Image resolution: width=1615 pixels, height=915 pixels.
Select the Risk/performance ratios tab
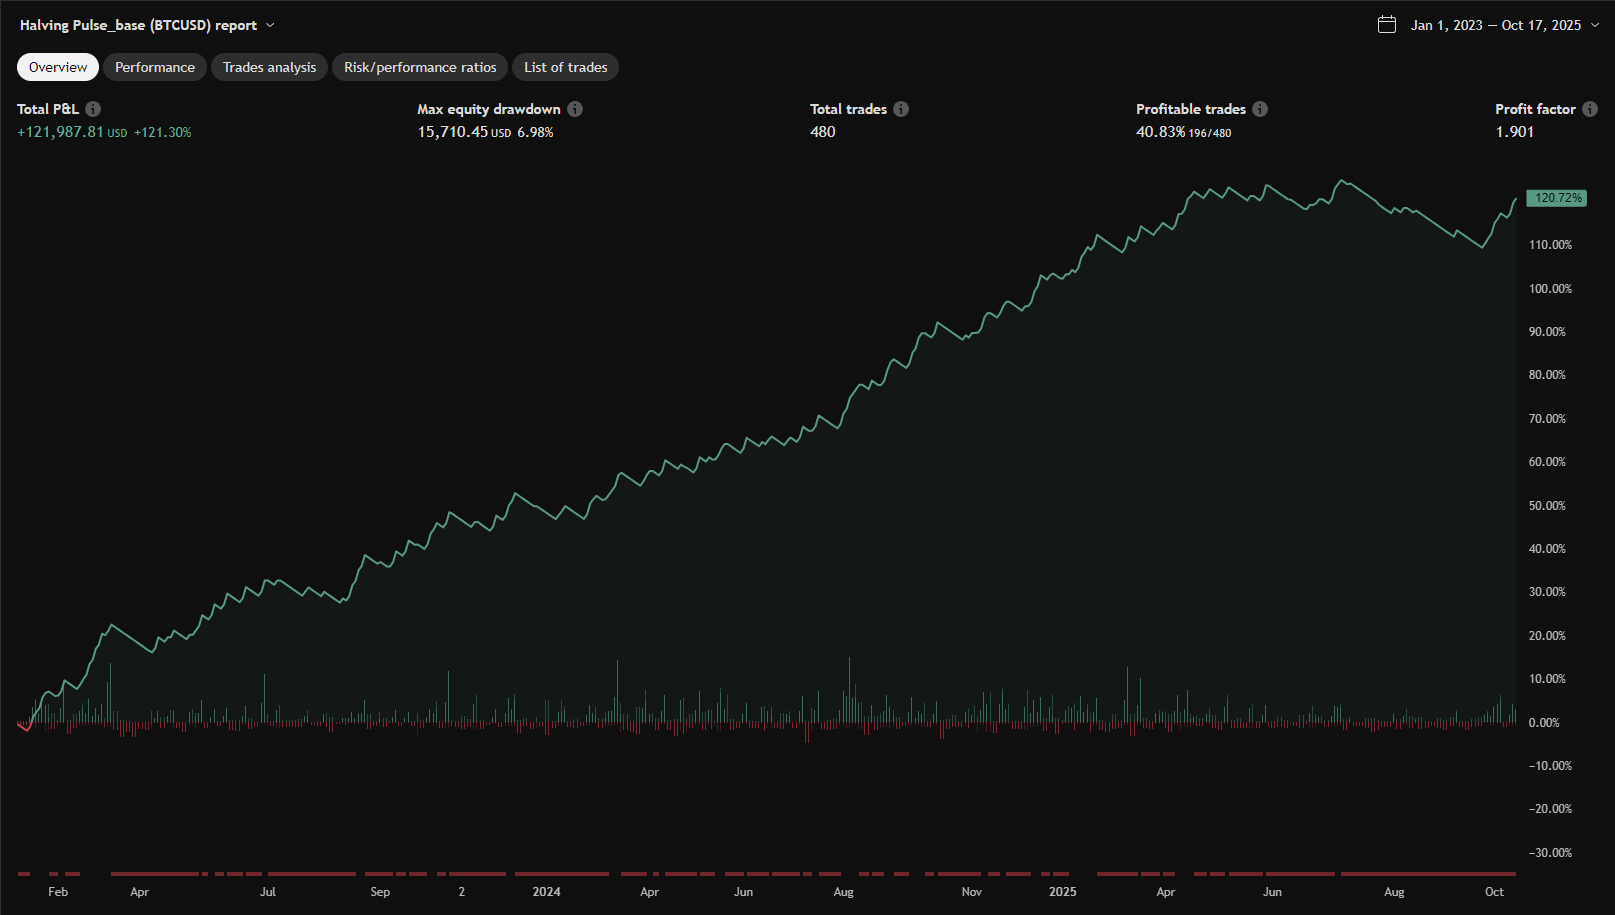[x=420, y=67]
